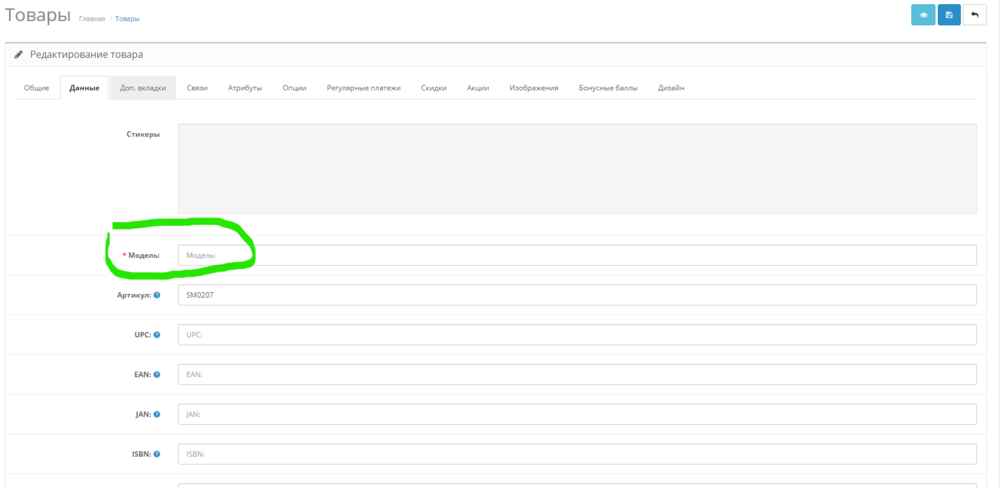Show help tooltip next to Артикул
This screenshot has width=1000, height=488.
157,295
